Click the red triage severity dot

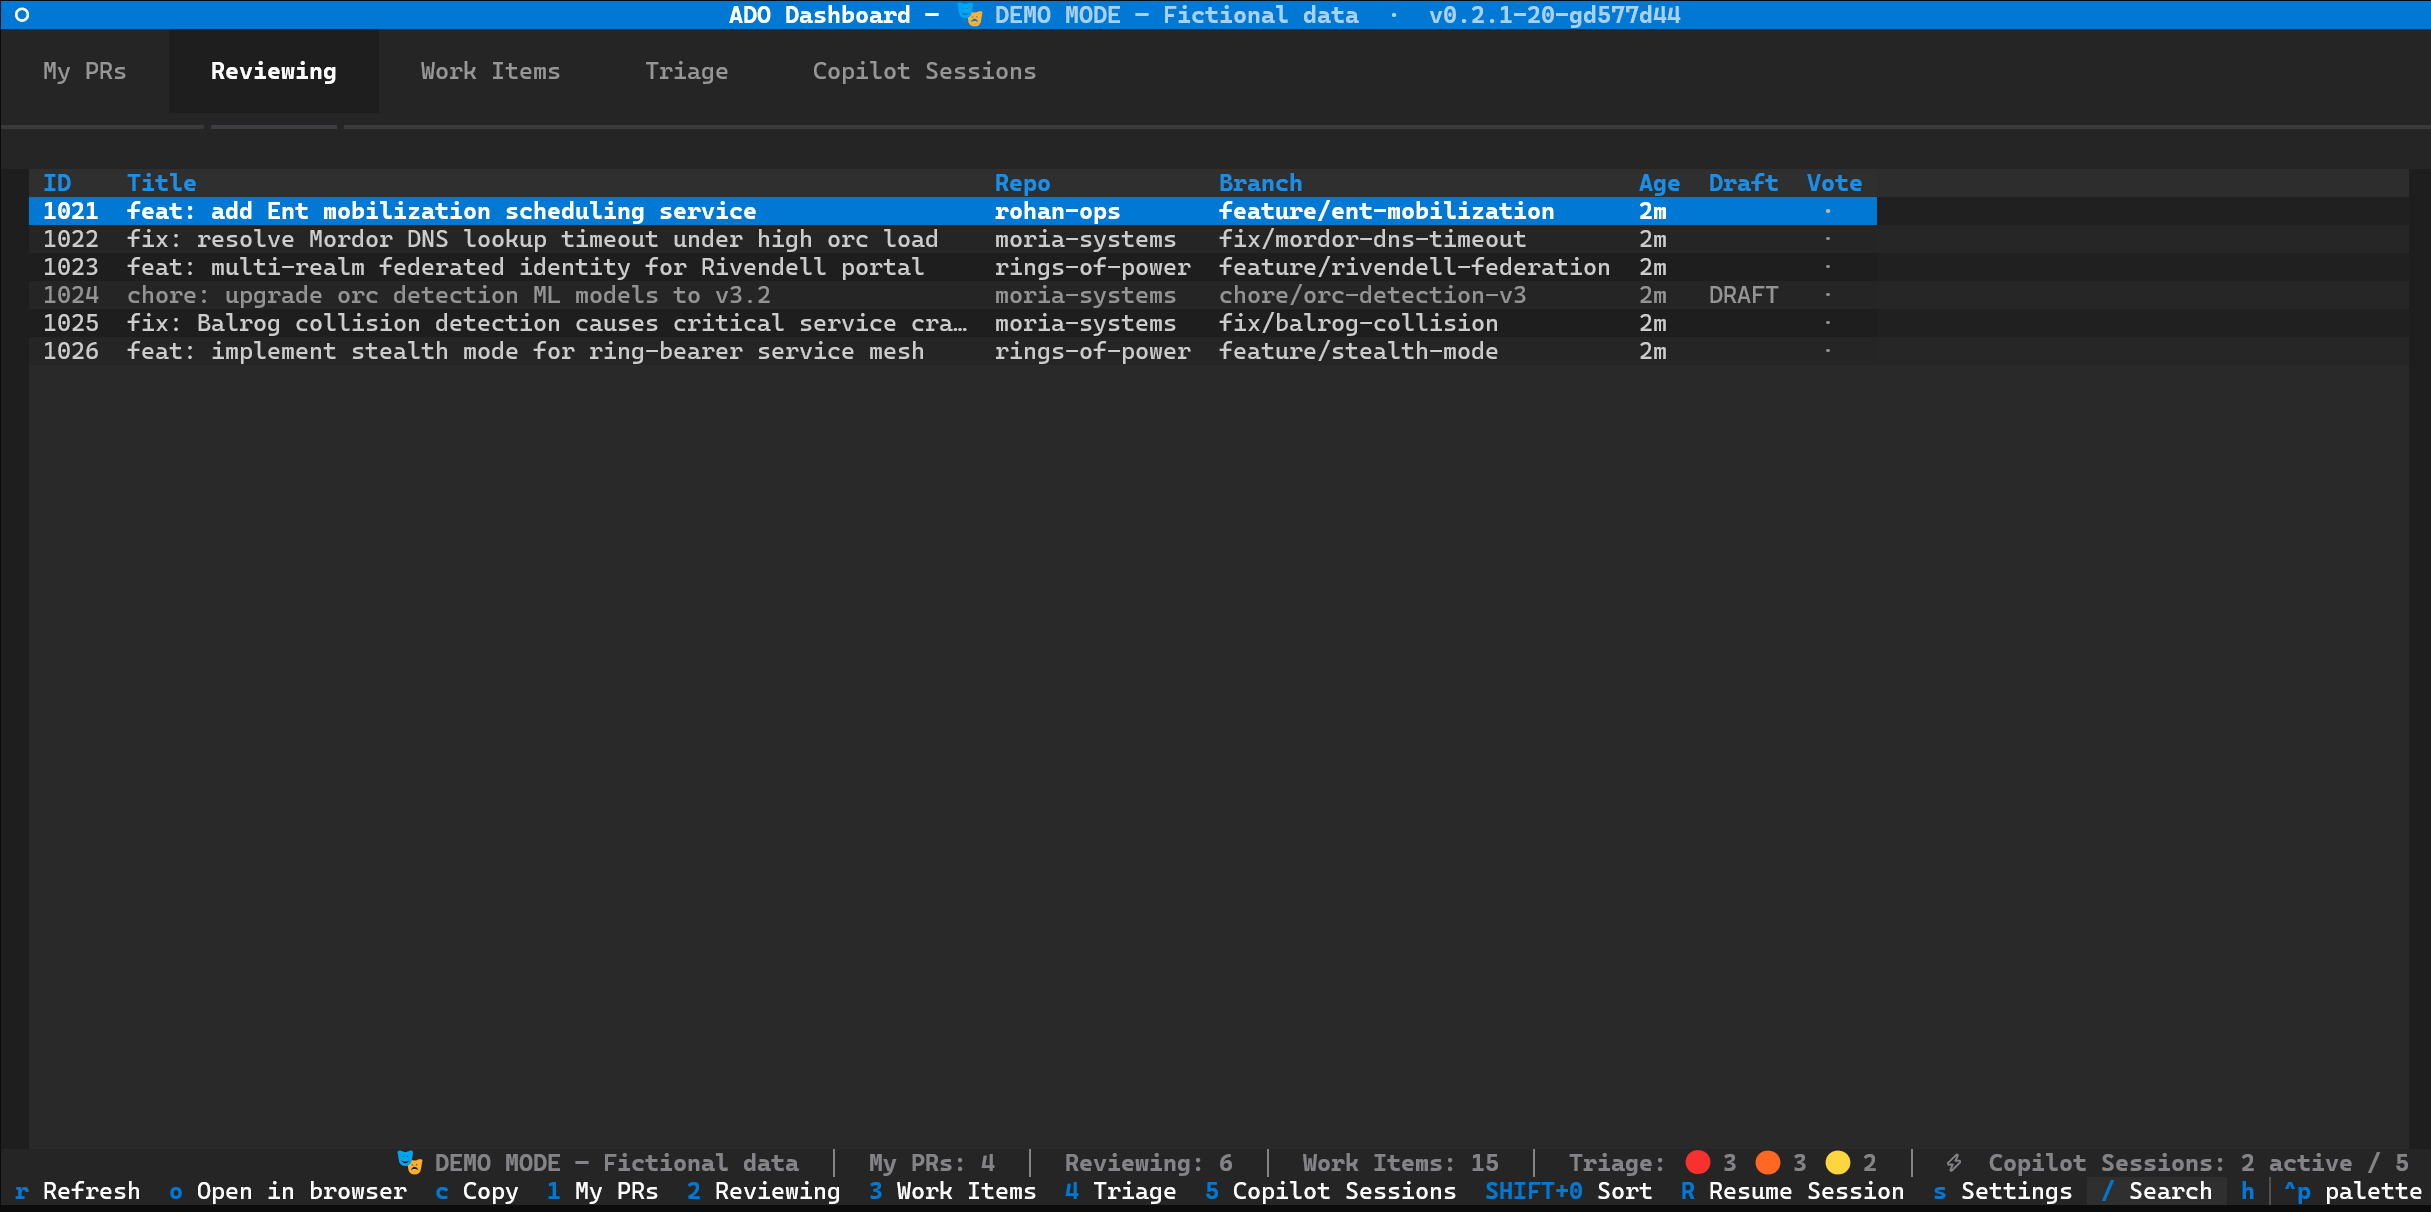point(1697,1162)
